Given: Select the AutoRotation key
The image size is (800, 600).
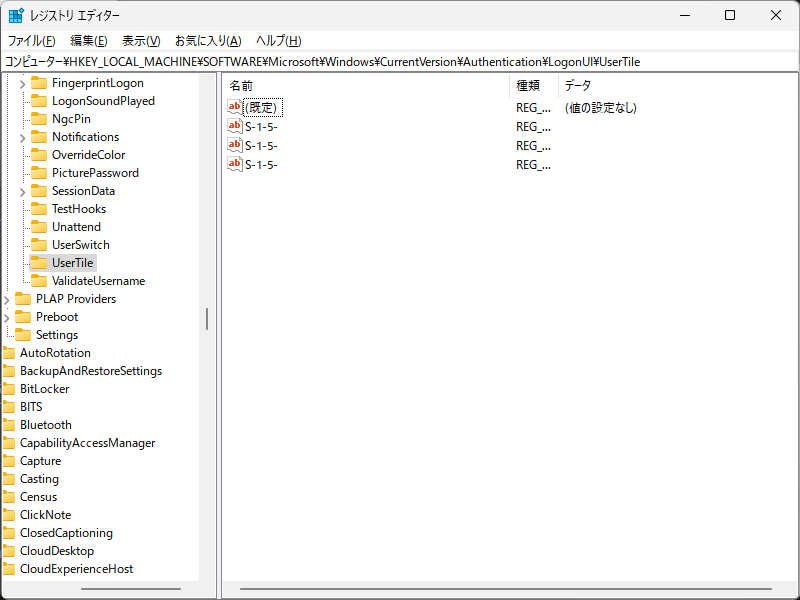Looking at the screenshot, I should (55, 353).
